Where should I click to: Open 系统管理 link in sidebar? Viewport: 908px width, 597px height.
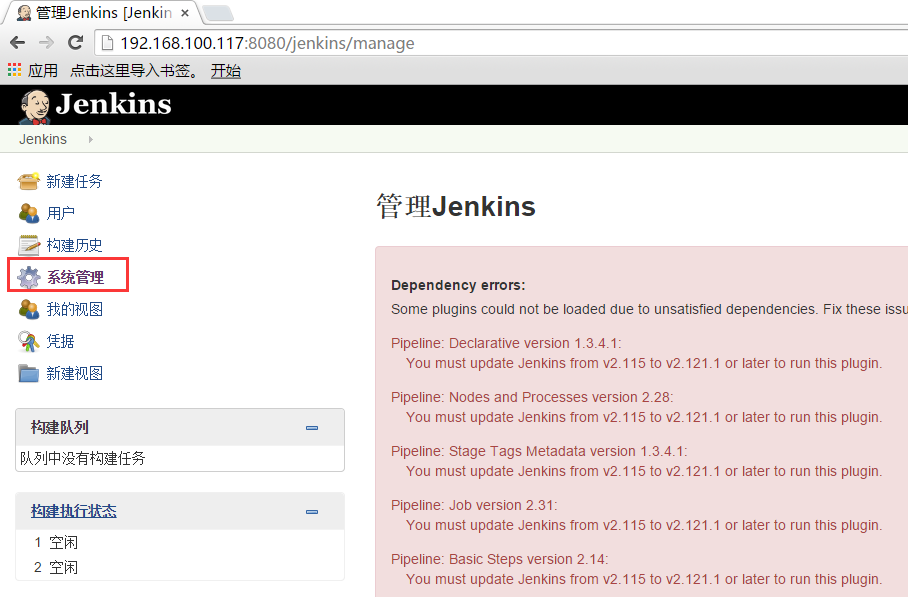coord(75,277)
